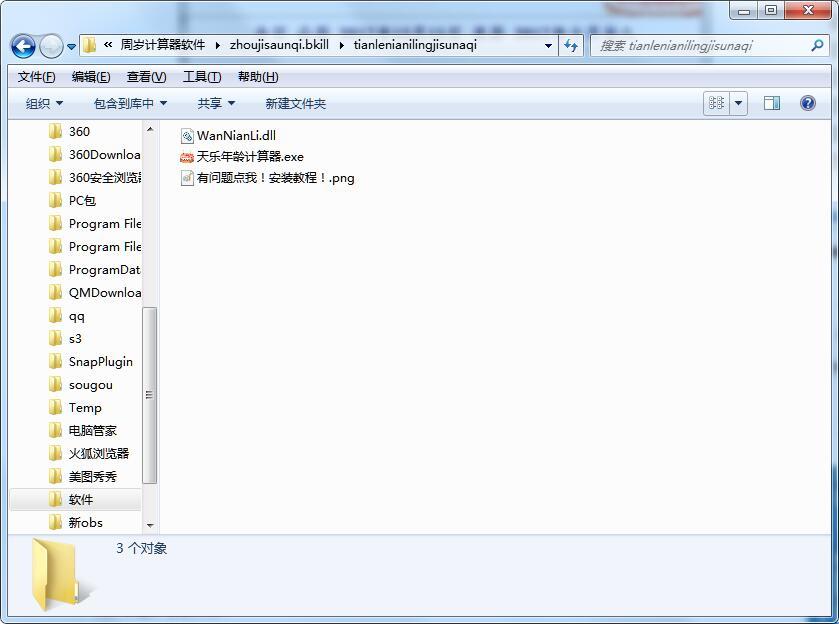
Task: Click tree scrollbar up arrow
Action: click(x=150, y=129)
